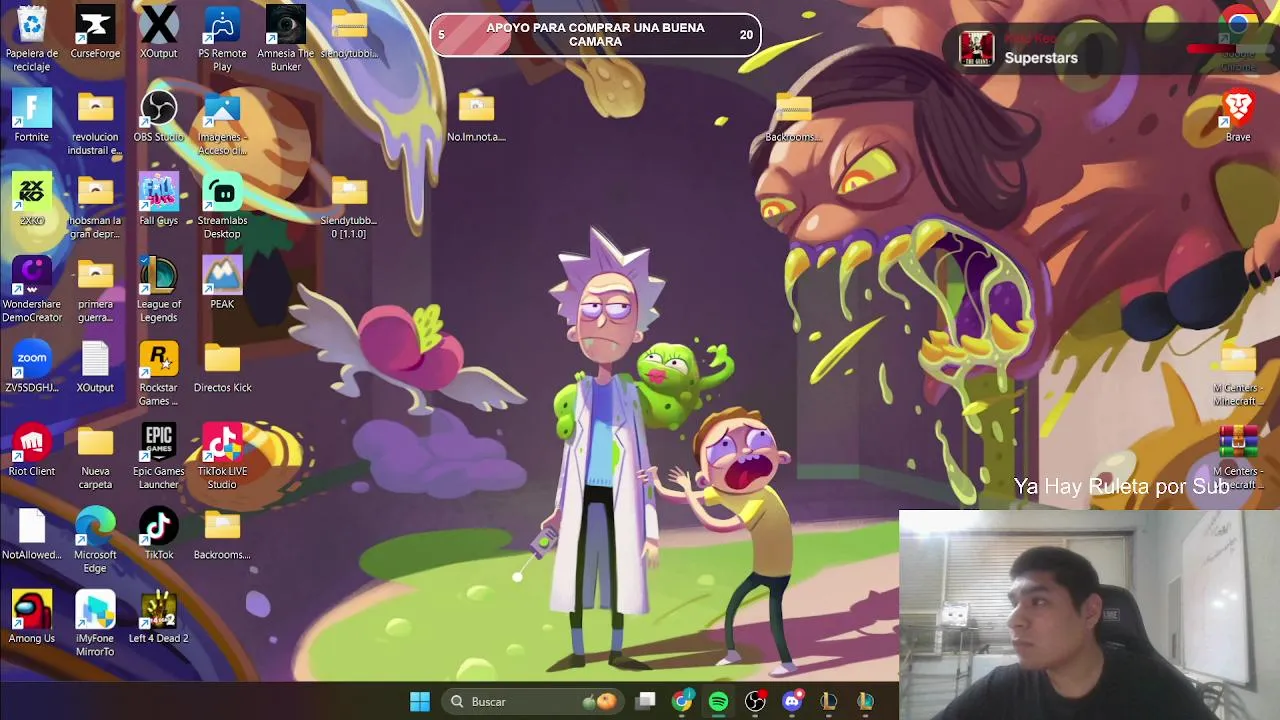Screen dimensions: 1280x720
Task: Open the Left 4 Dead 2 shortcut
Action: tap(158, 618)
